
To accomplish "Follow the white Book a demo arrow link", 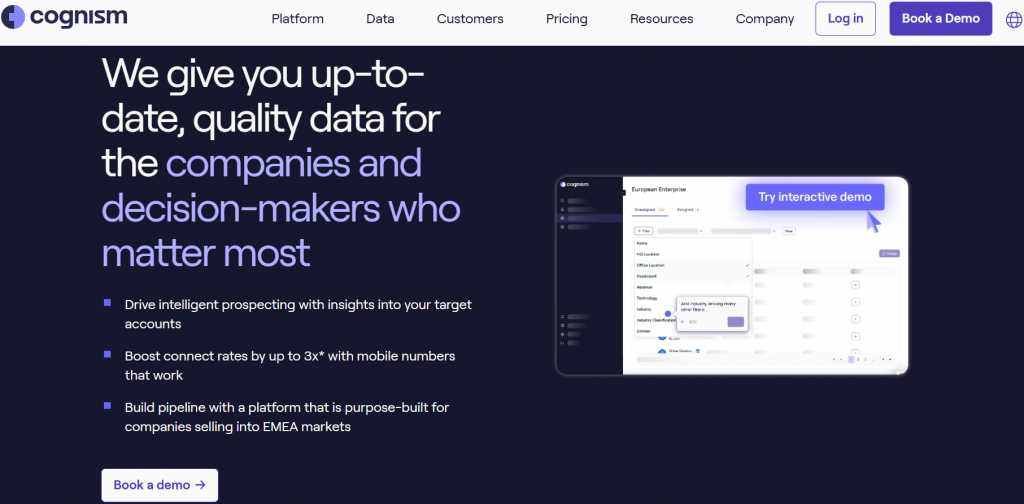I will click(159, 485).
